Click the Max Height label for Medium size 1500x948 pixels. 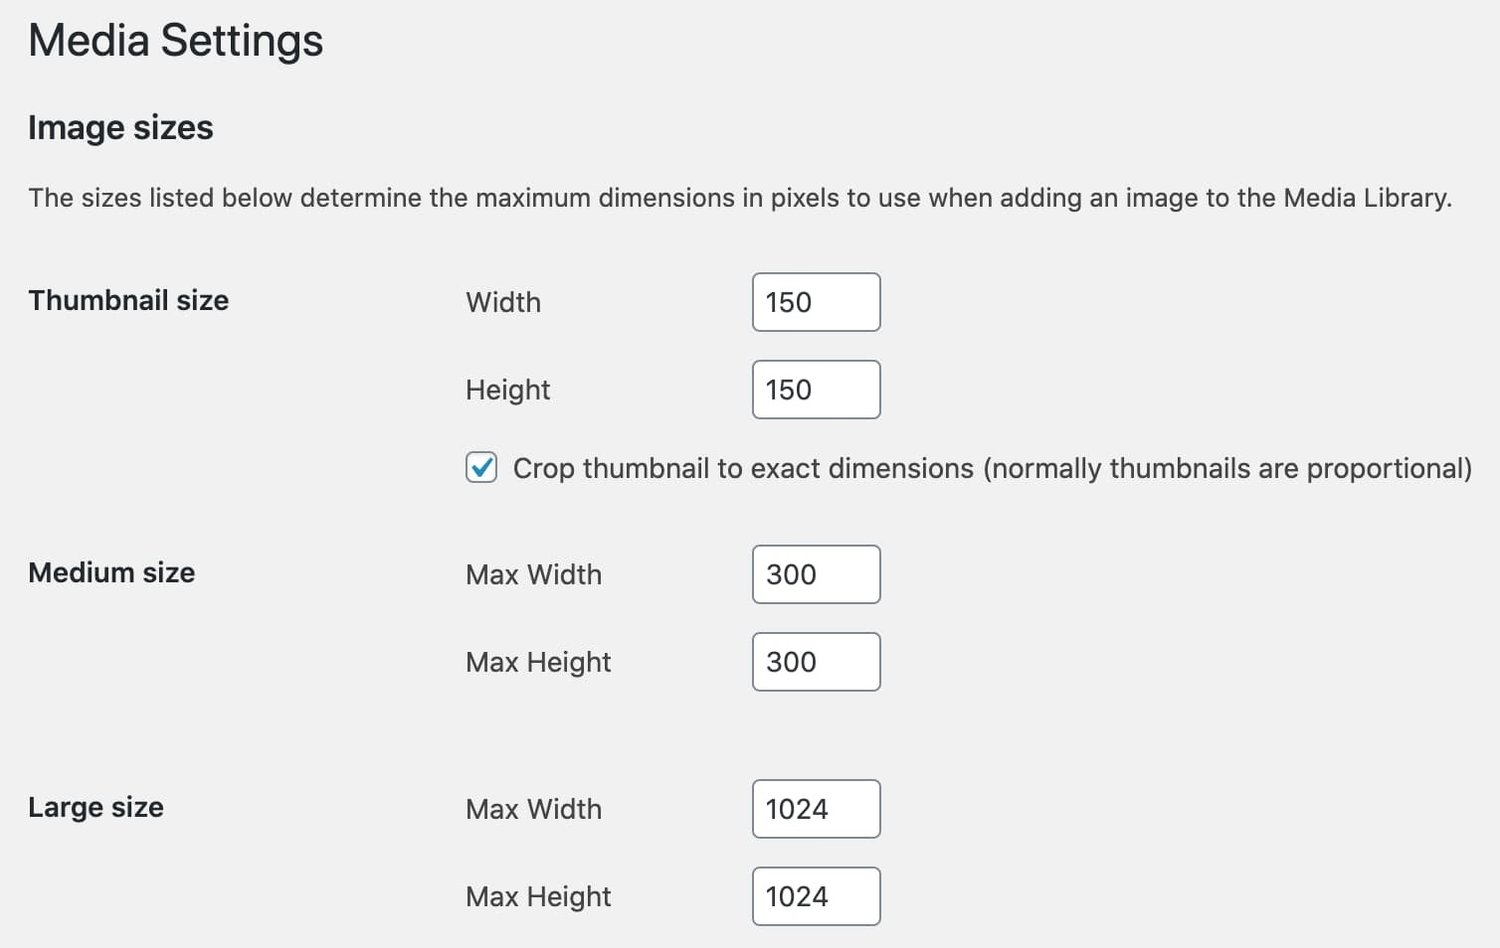click(538, 662)
